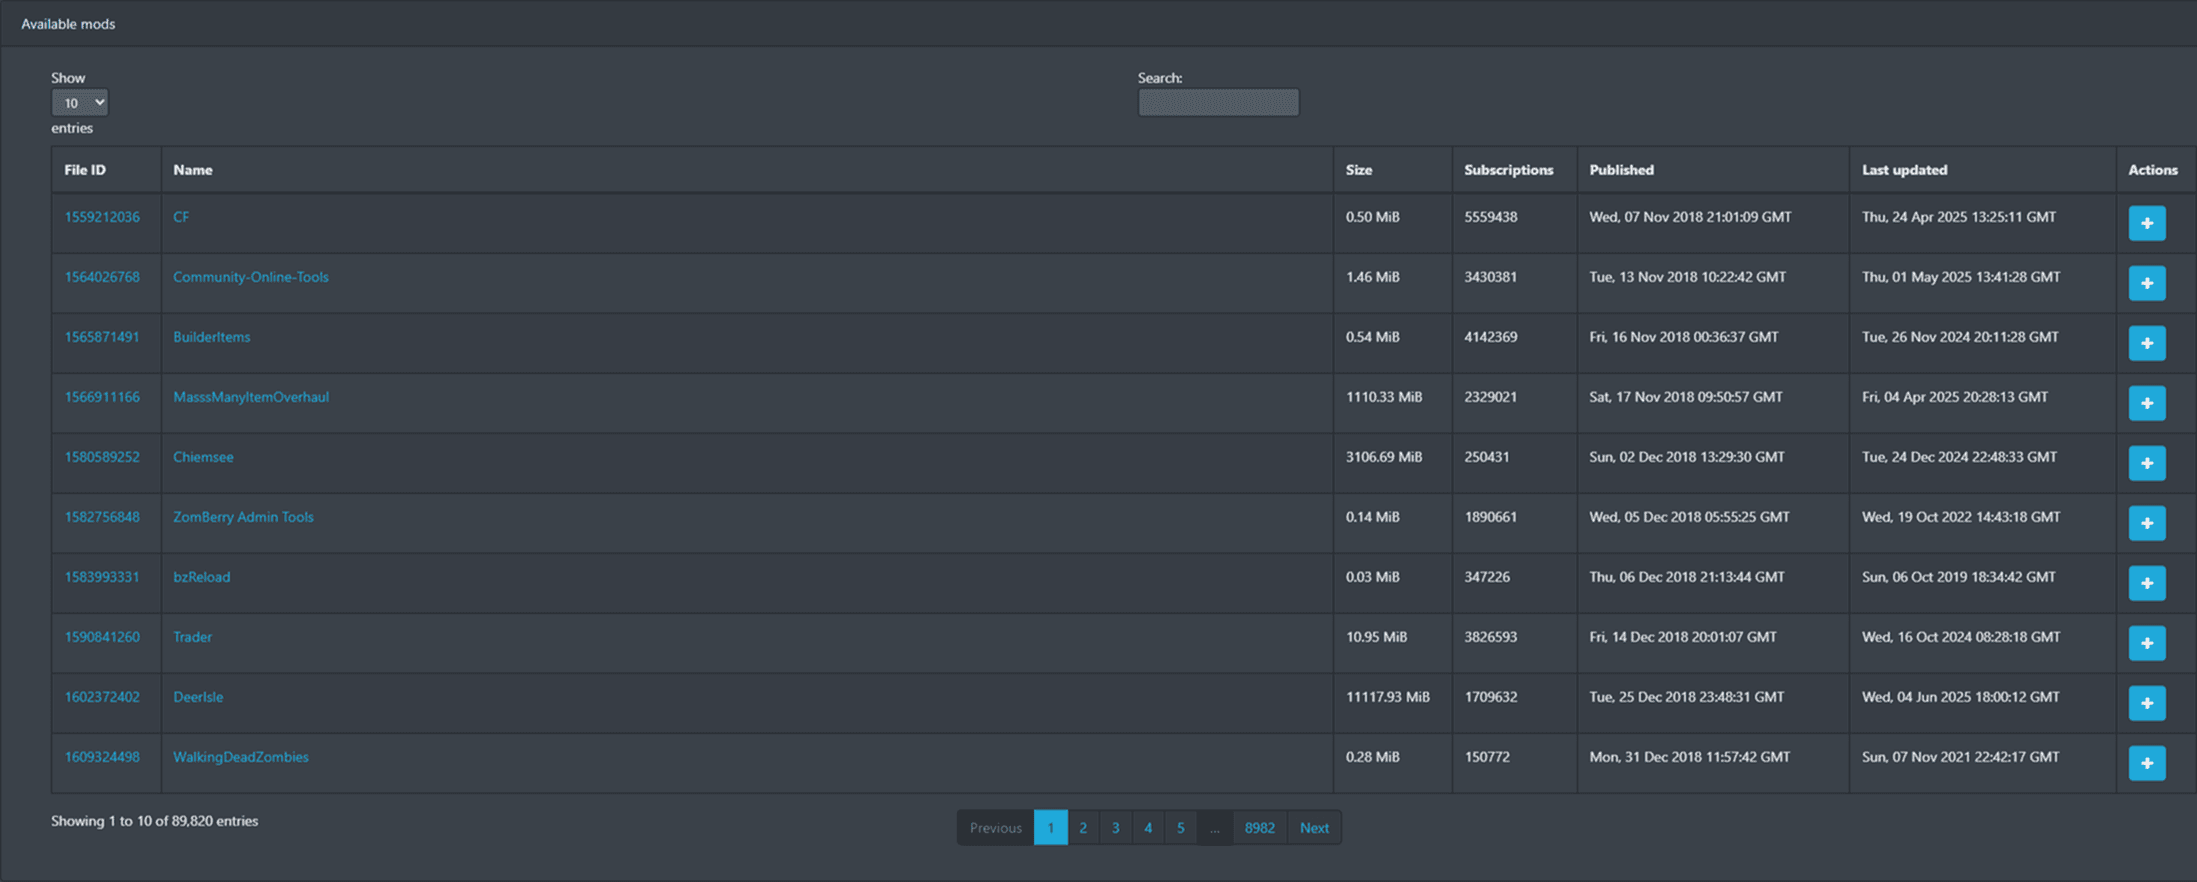Jump to last page 8982
2197x882 pixels.
point(1259,828)
